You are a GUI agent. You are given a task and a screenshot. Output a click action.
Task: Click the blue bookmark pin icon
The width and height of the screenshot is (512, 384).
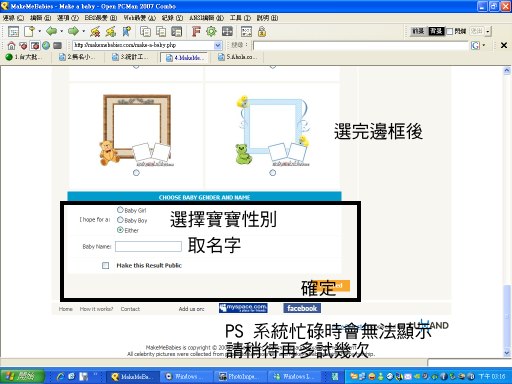[x=126, y=32]
